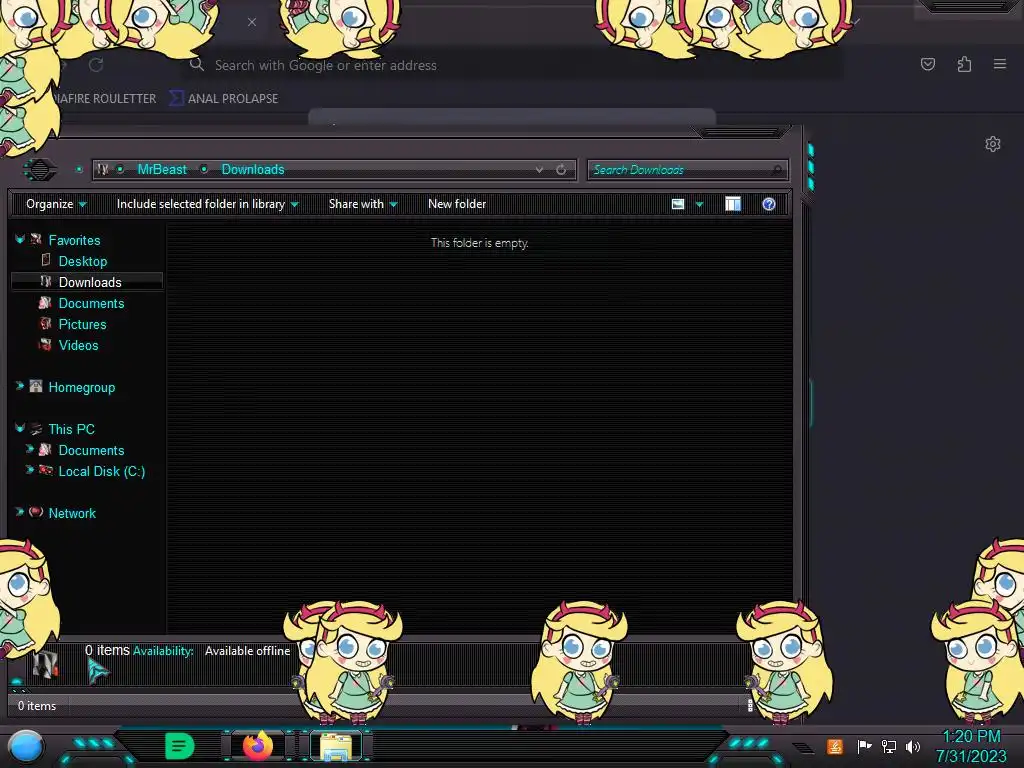The image size is (1024, 768).
Task: Click '0 items' in the status bar
Action: (37, 706)
